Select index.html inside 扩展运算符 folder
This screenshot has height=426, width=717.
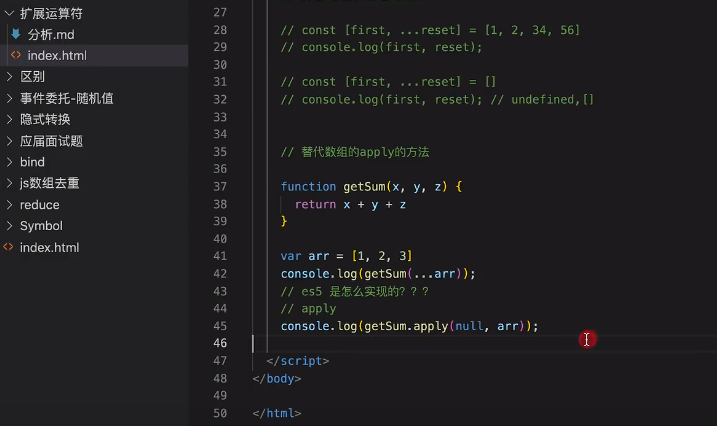coord(57,56)
